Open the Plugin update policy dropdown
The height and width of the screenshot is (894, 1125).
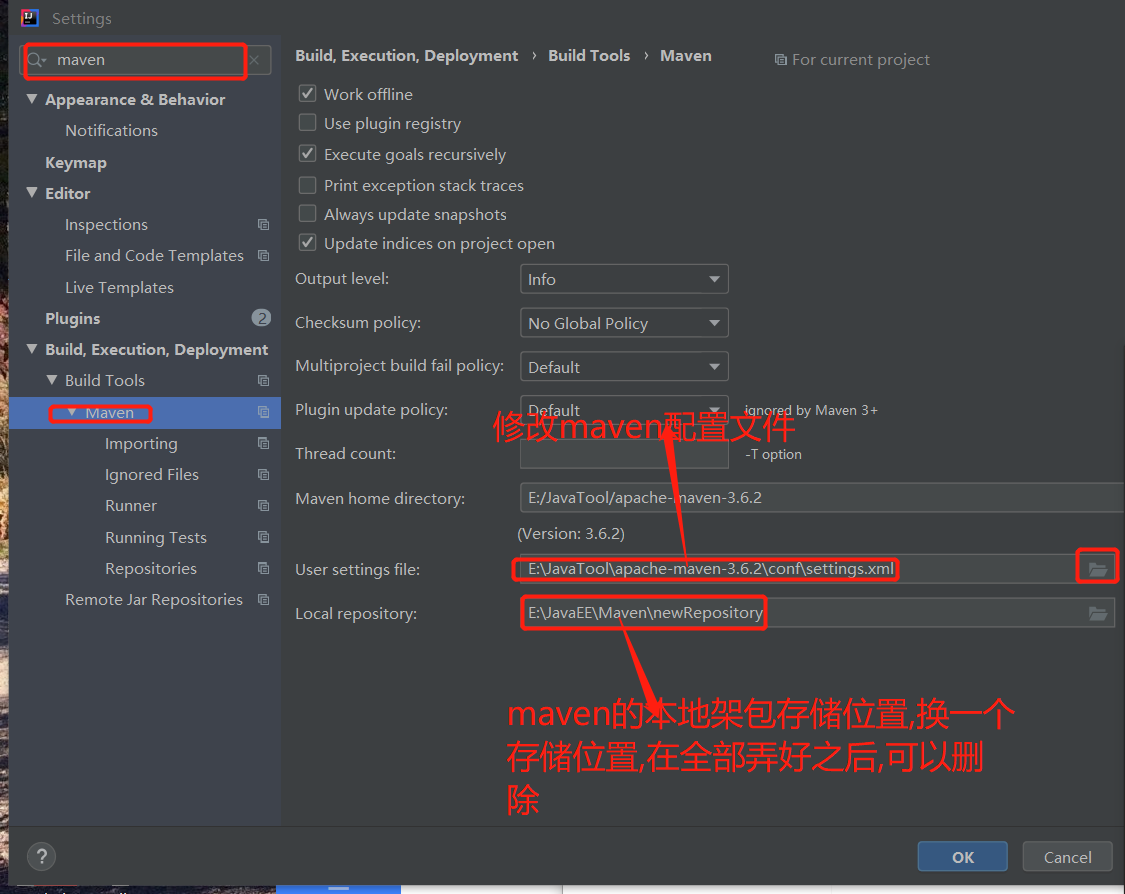[624, 410]
